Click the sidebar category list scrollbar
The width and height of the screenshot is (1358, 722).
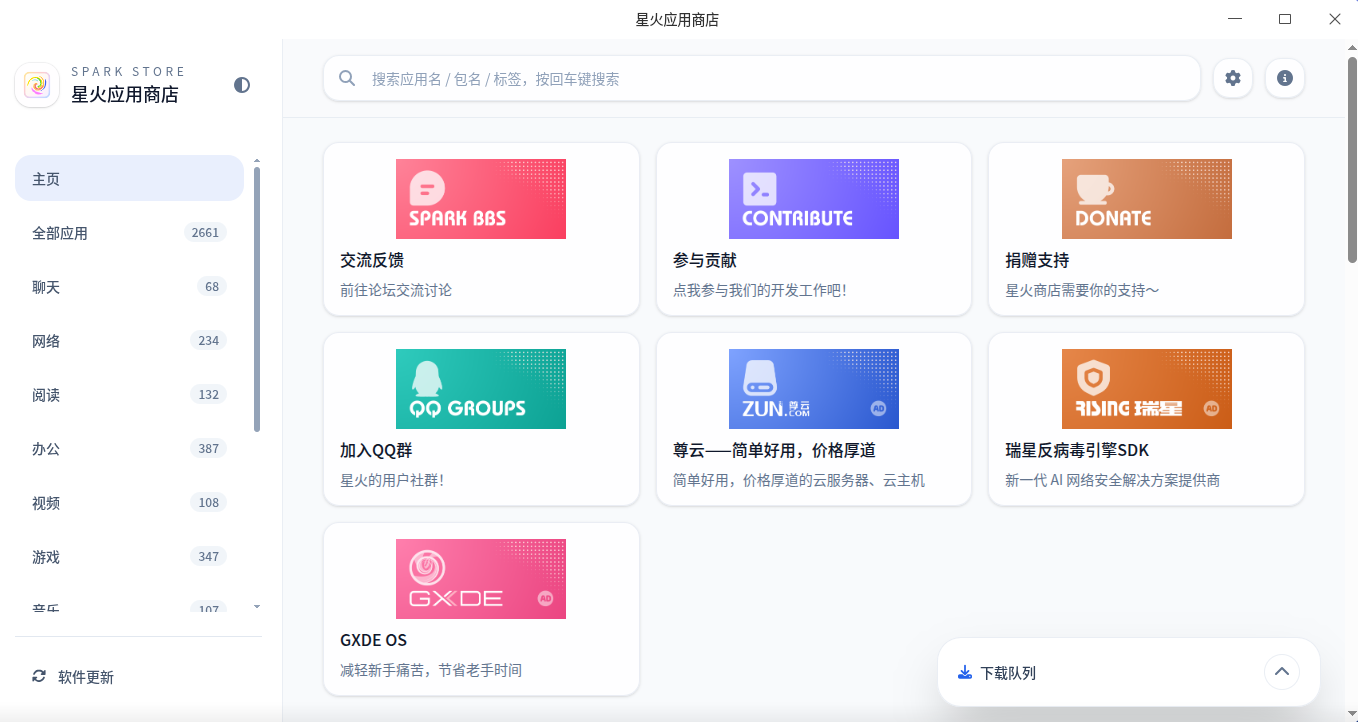[x=257, y=299]
